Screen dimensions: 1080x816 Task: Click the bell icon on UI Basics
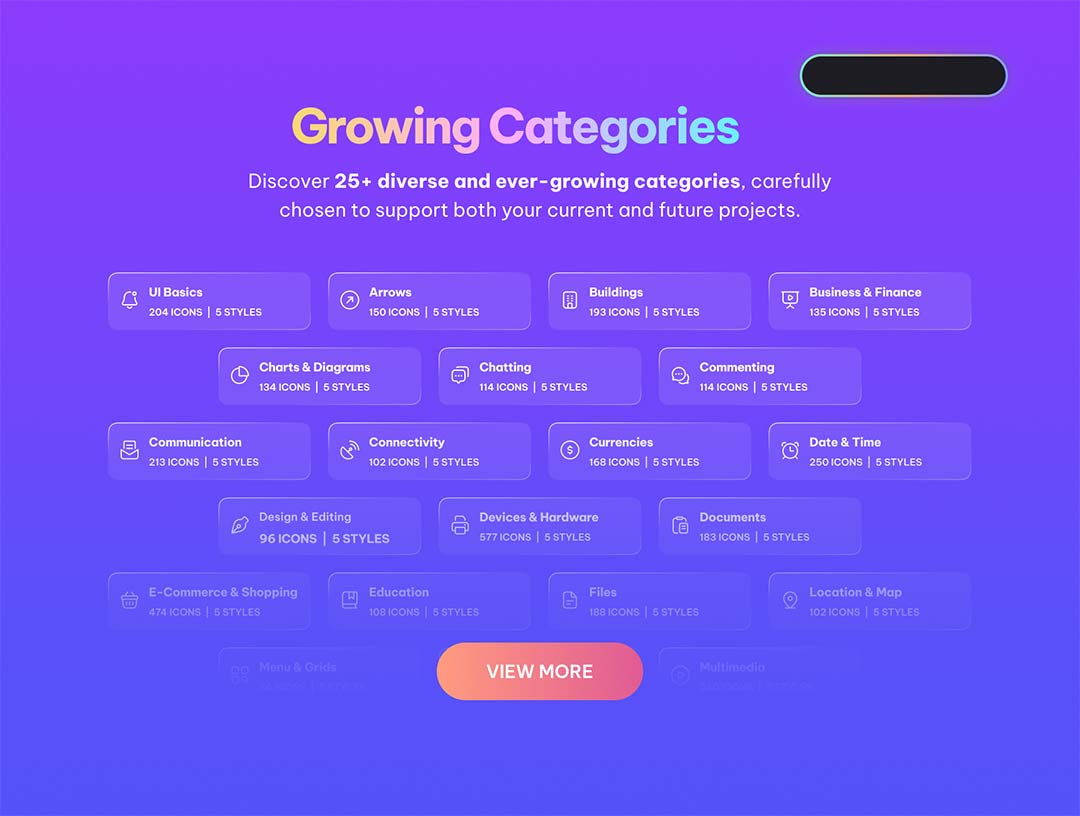pyautogui.click(x=129, y=301)
